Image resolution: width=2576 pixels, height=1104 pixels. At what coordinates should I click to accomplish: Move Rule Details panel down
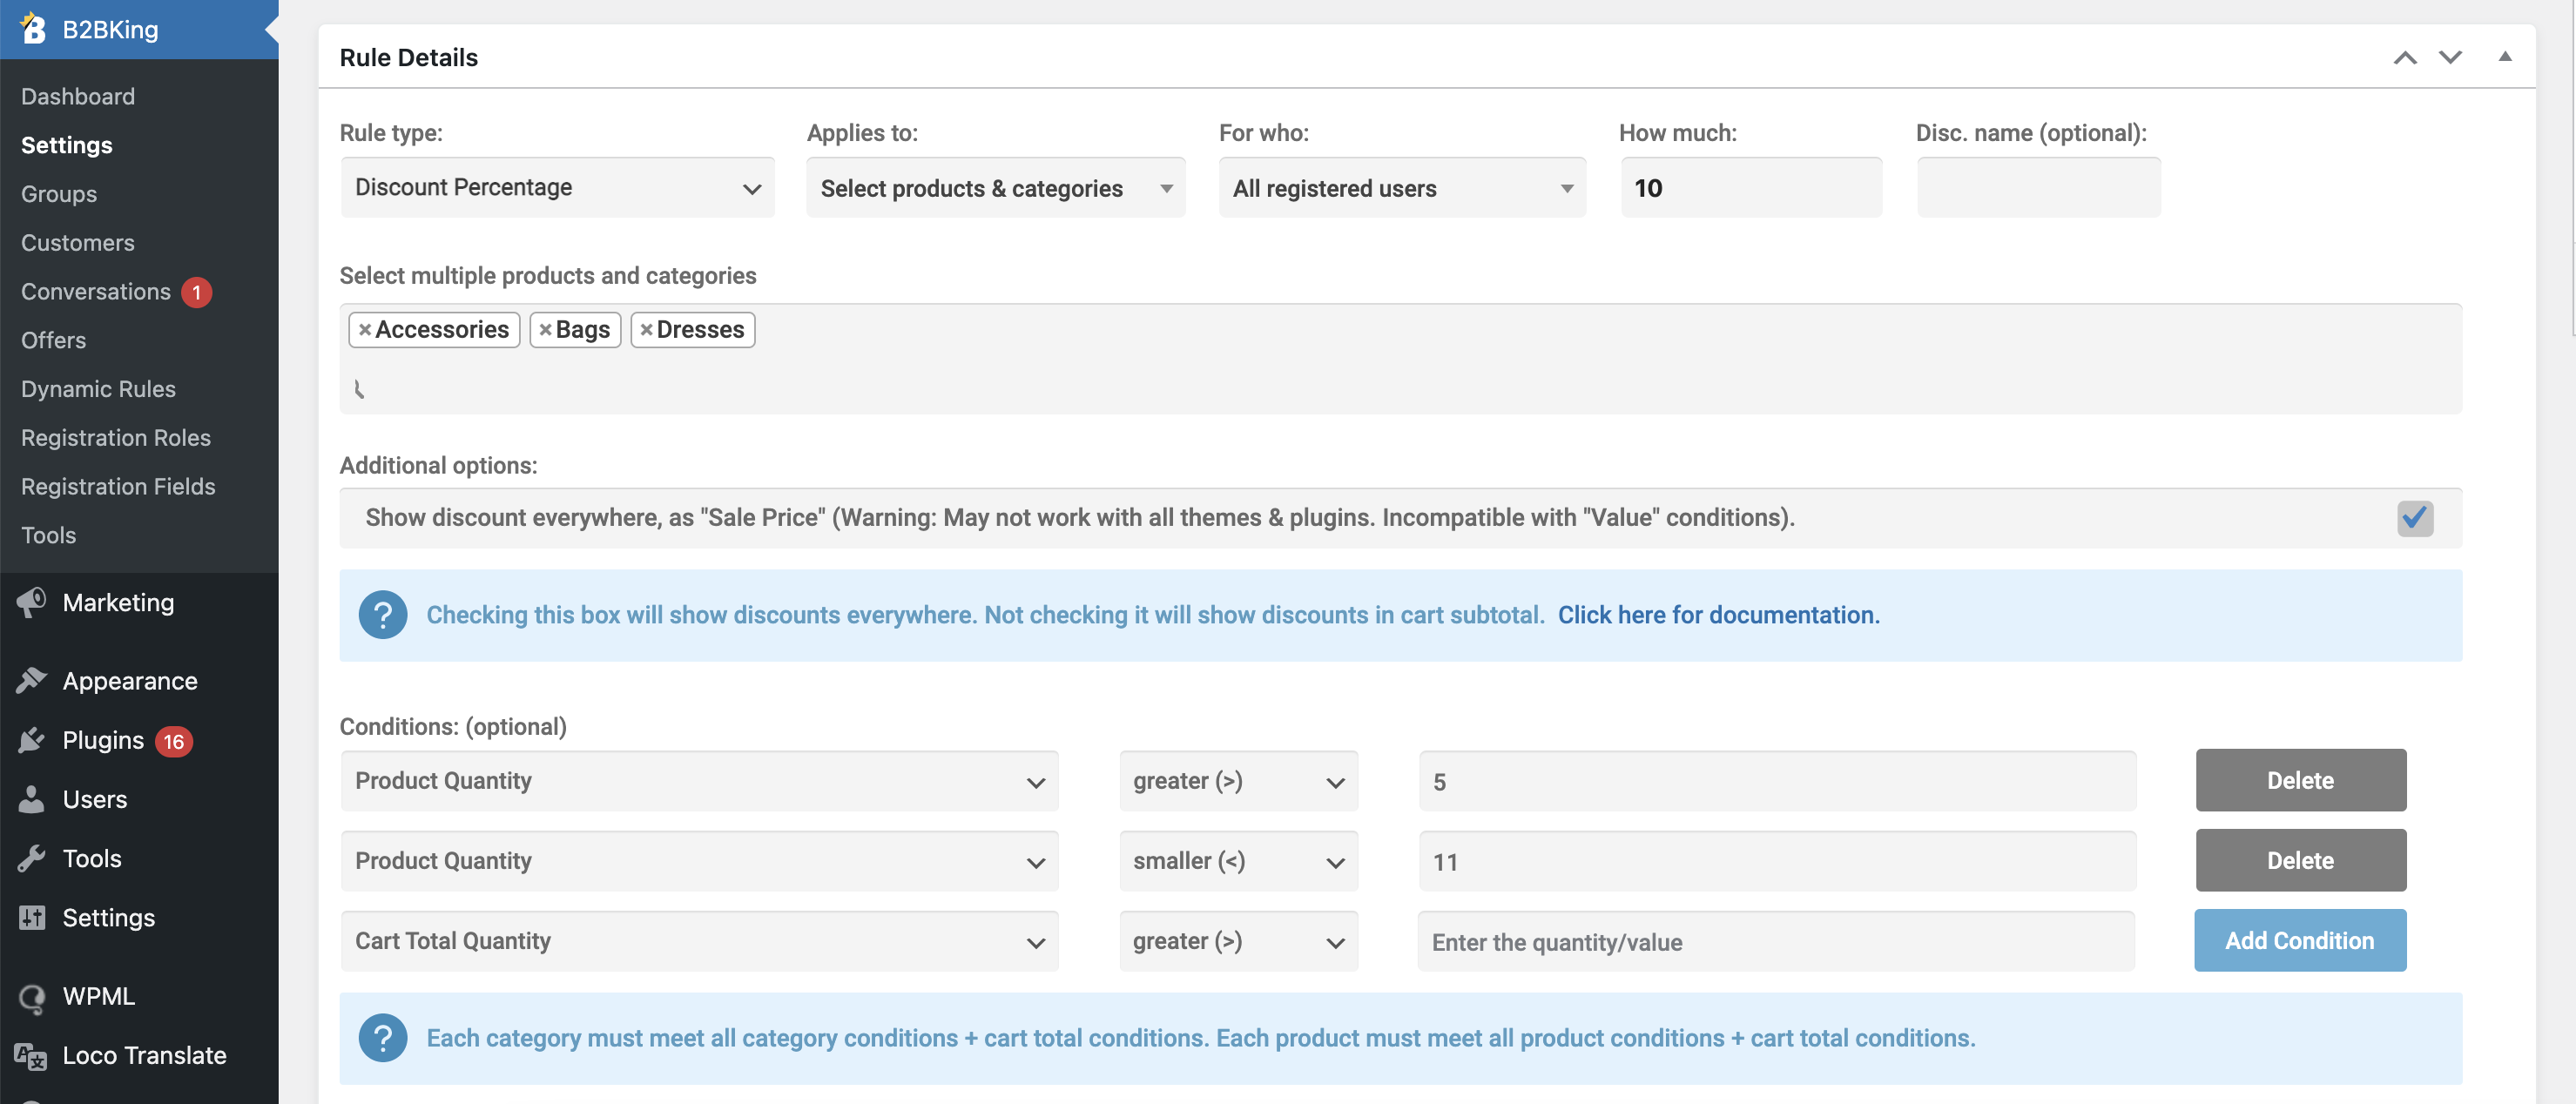point(2450,58)
